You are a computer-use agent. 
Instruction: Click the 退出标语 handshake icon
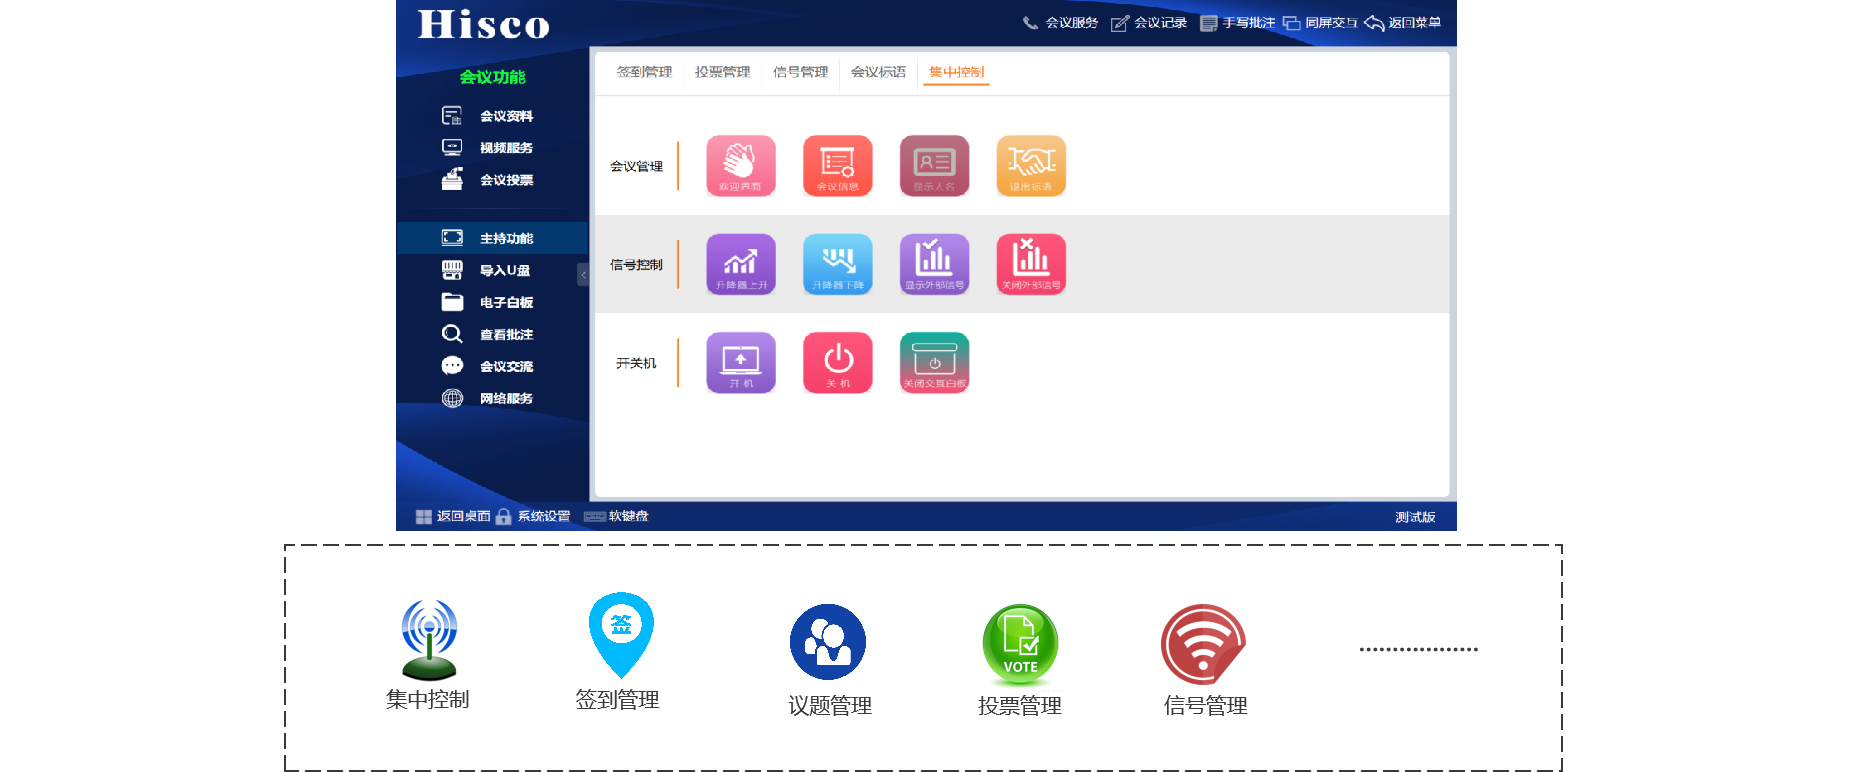(1030, 165)
